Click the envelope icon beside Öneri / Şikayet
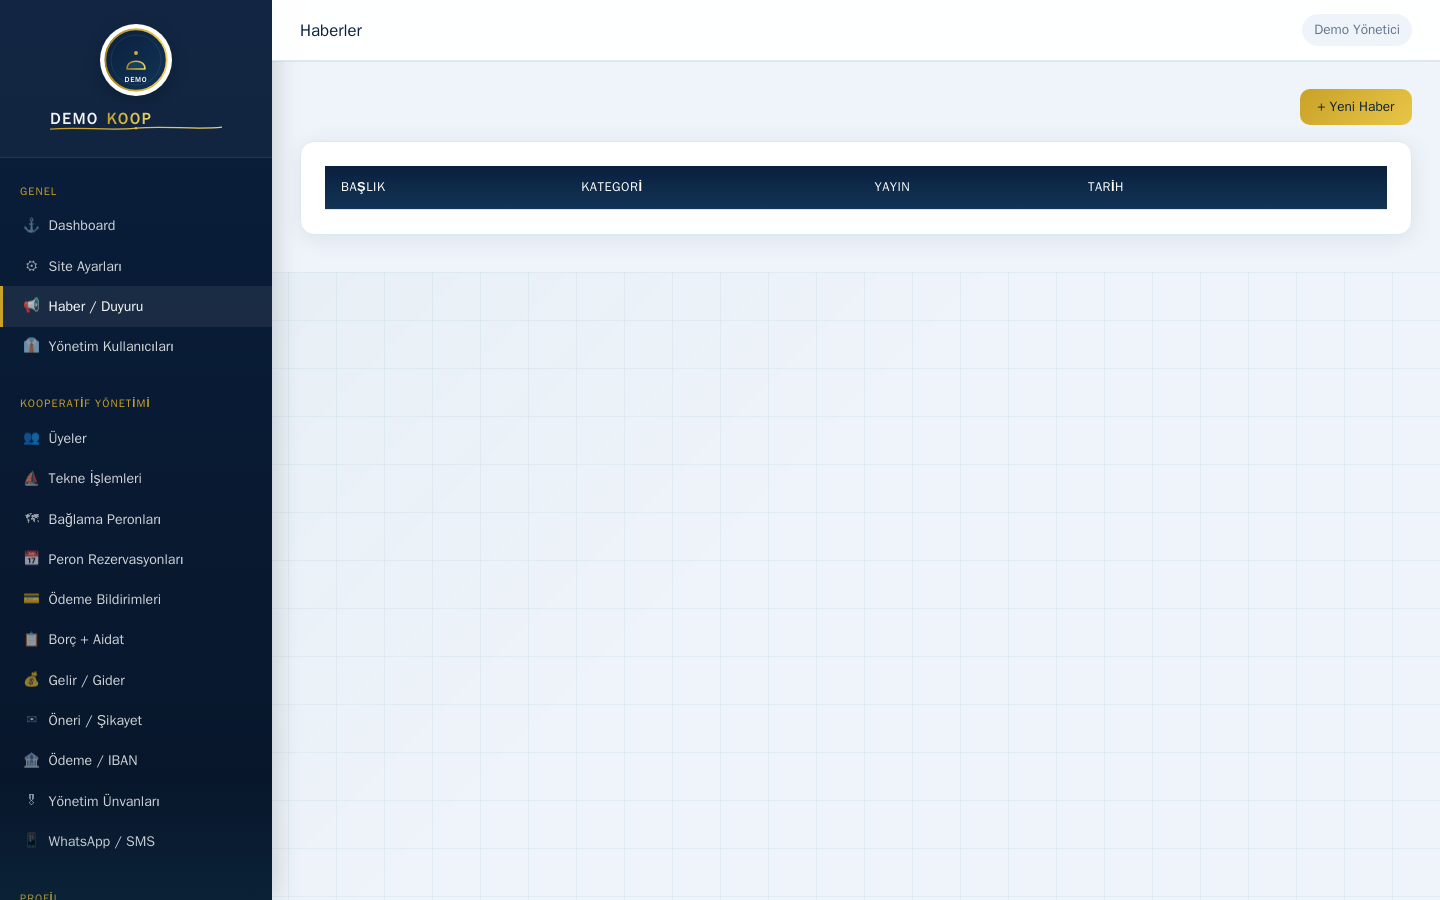The image size is (1440, 900). [31, 720]
